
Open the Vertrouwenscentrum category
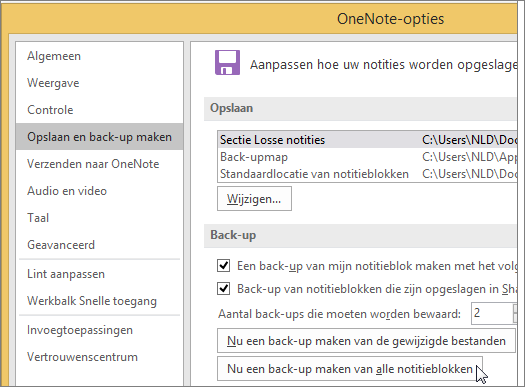point(99,357)
